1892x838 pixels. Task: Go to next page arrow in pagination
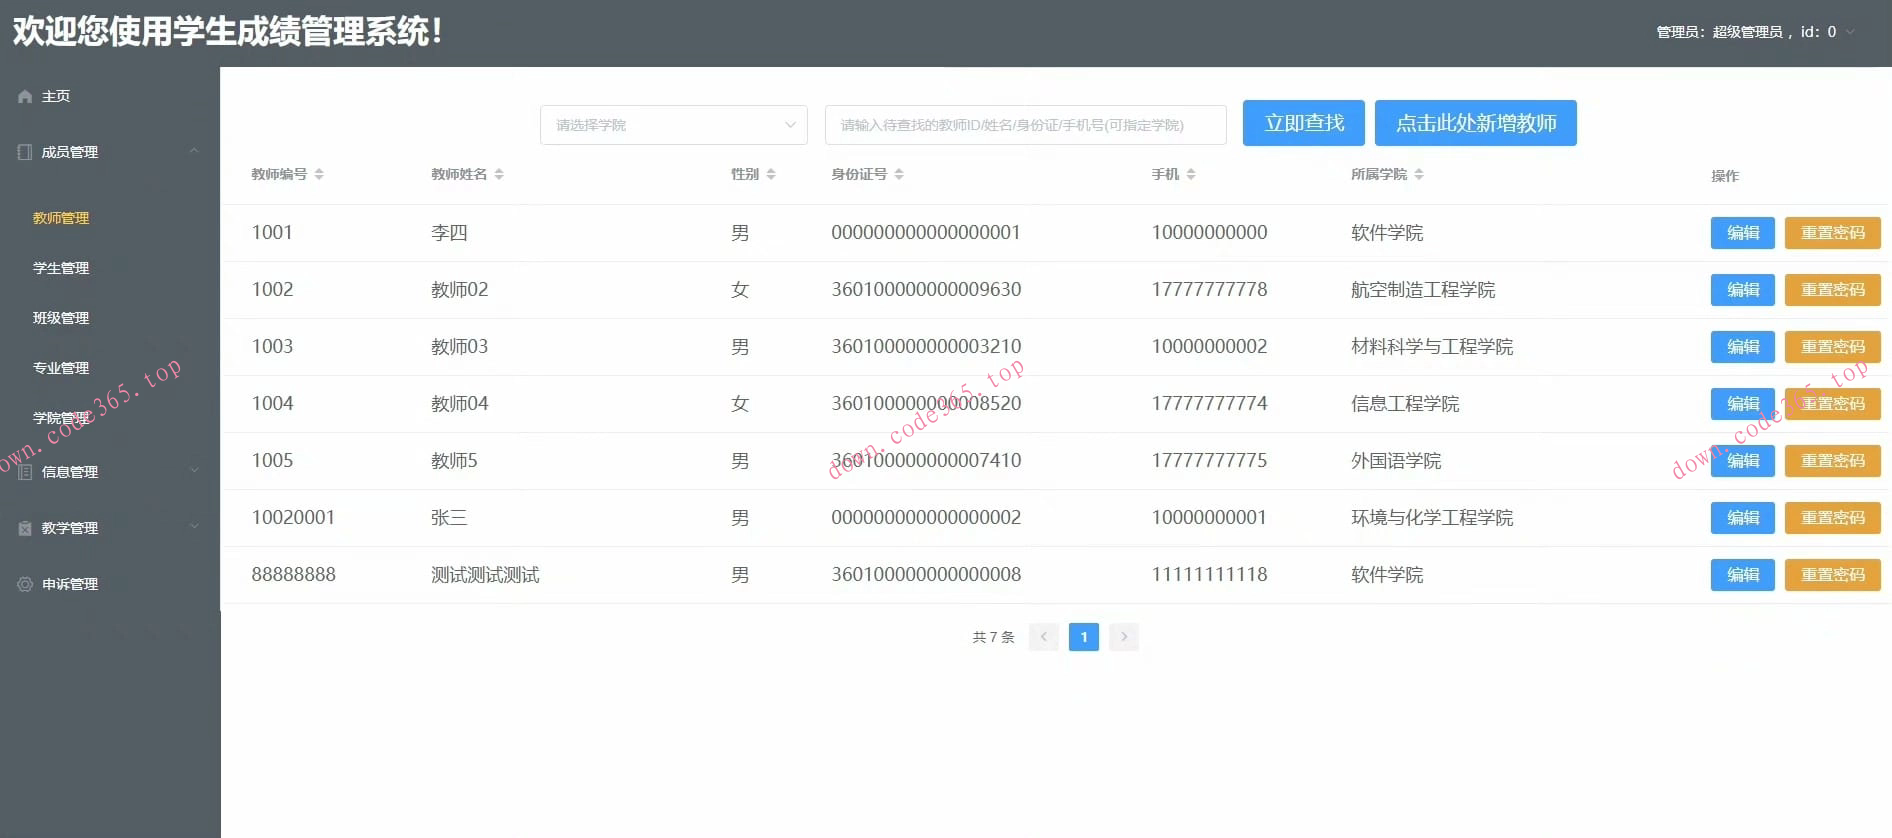point(1124,637)
